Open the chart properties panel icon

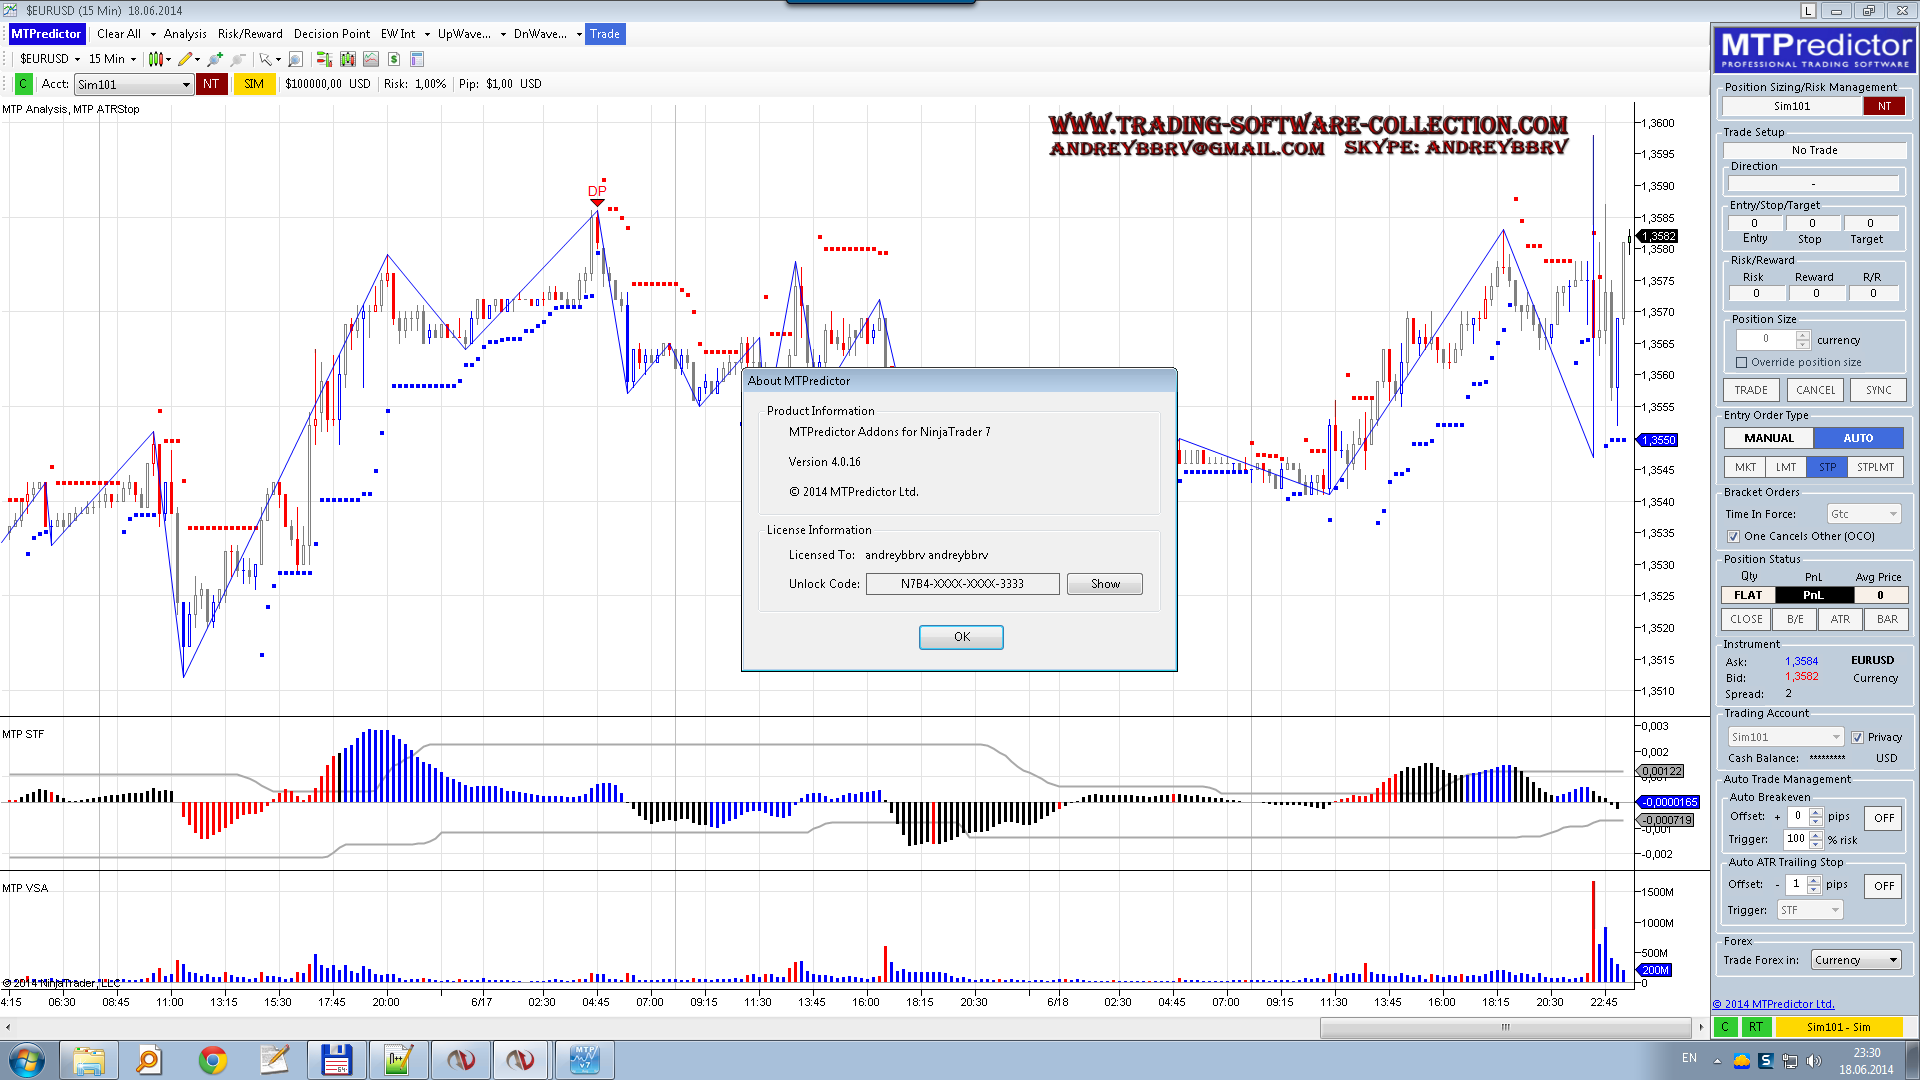[417, 59]
